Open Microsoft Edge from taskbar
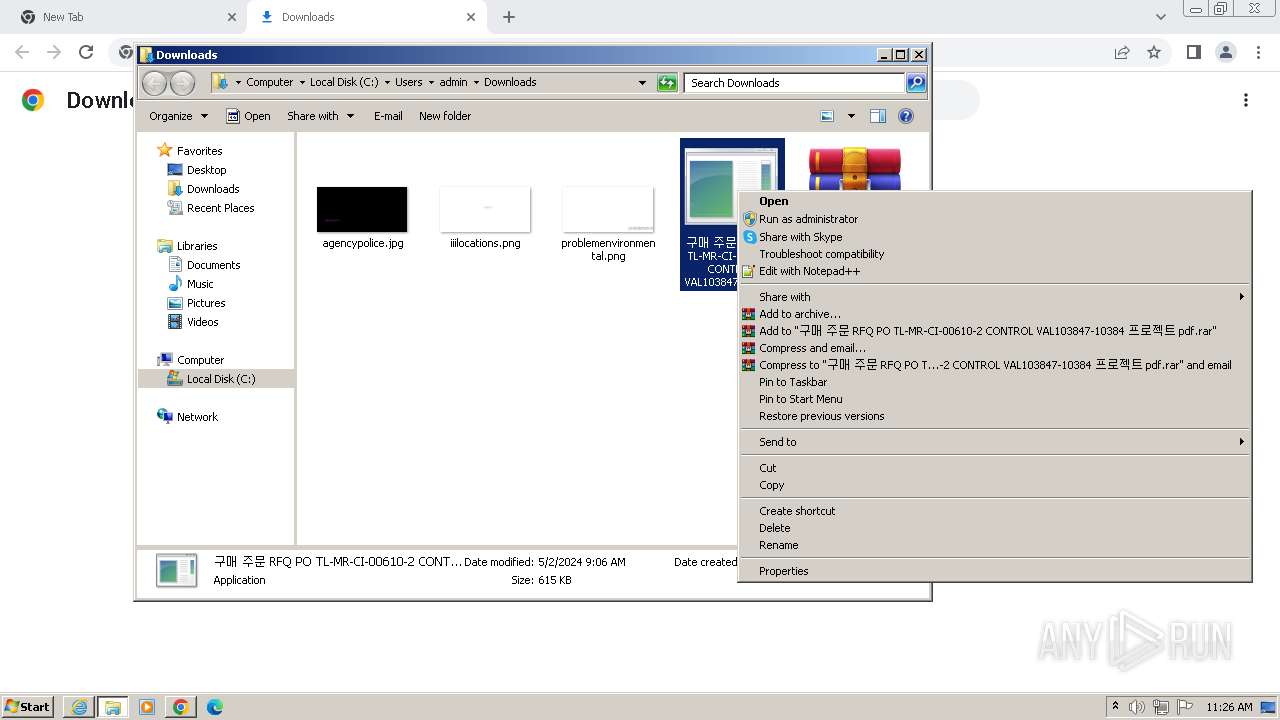The image size is (1280, 720). click(215, 707)
